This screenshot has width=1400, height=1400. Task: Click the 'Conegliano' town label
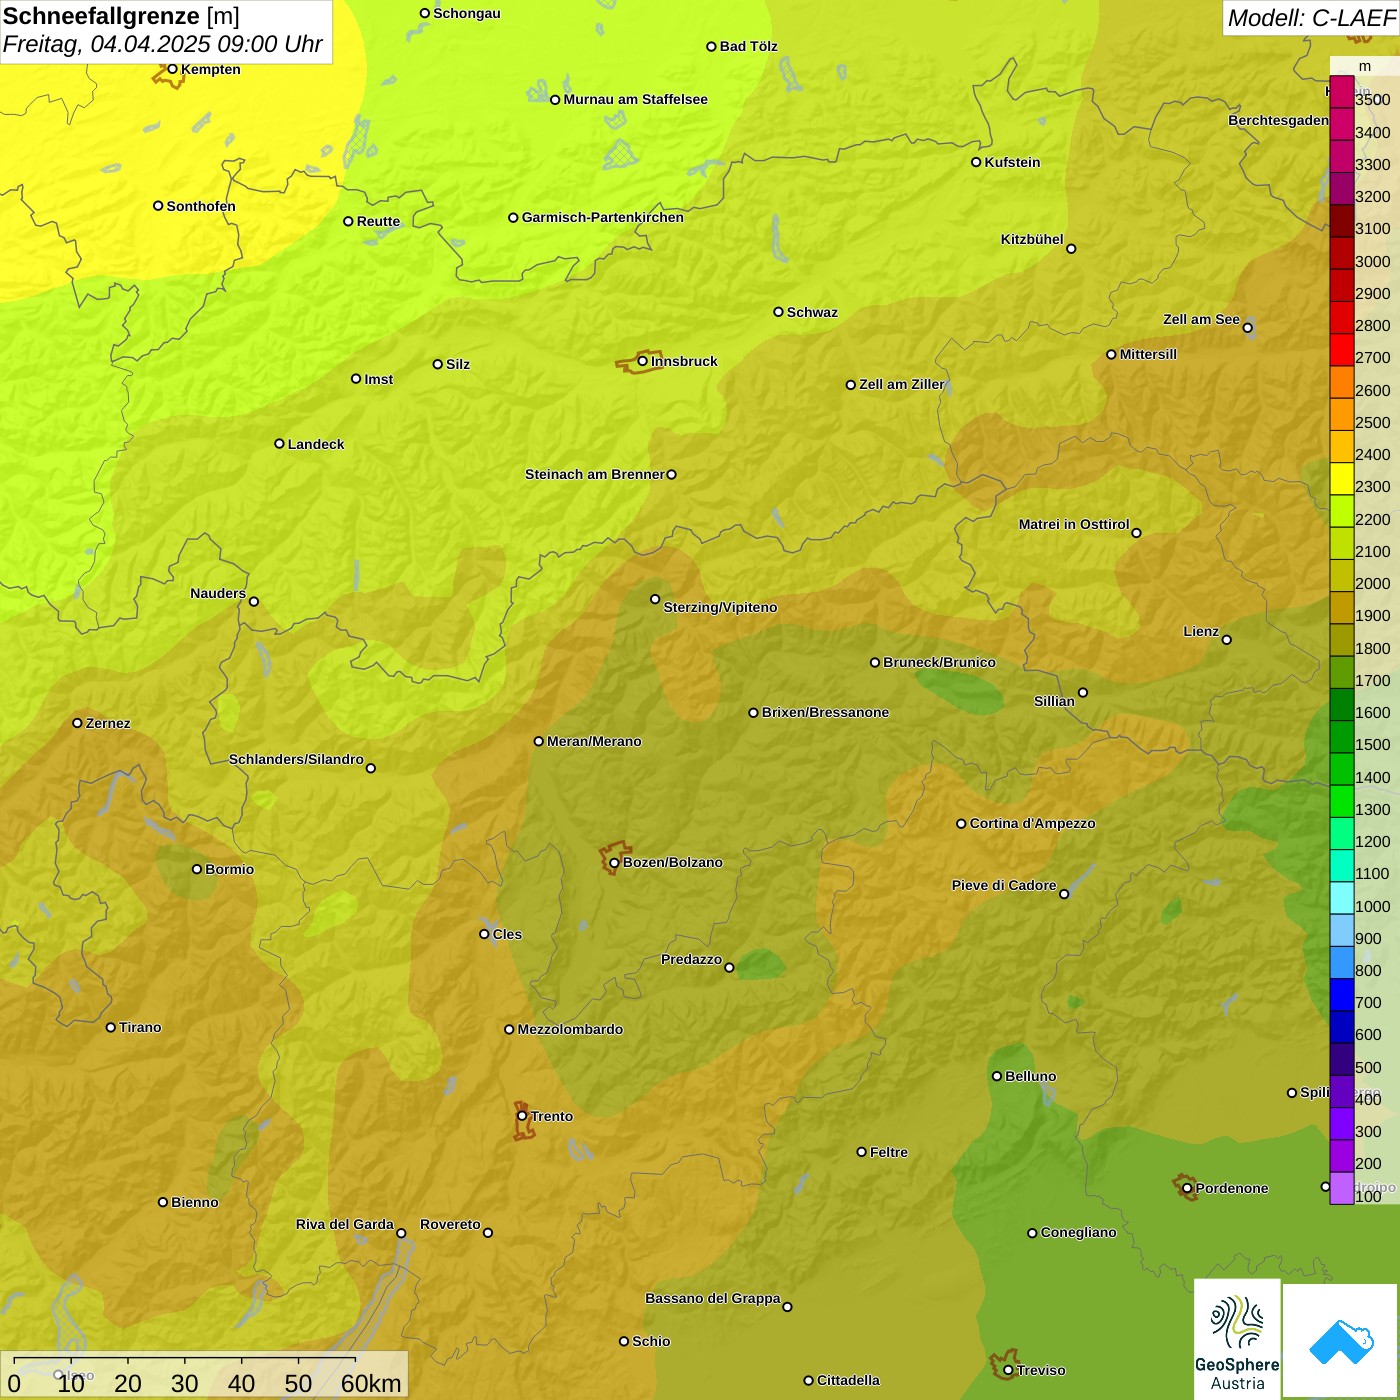[x=1078, y=1232]
